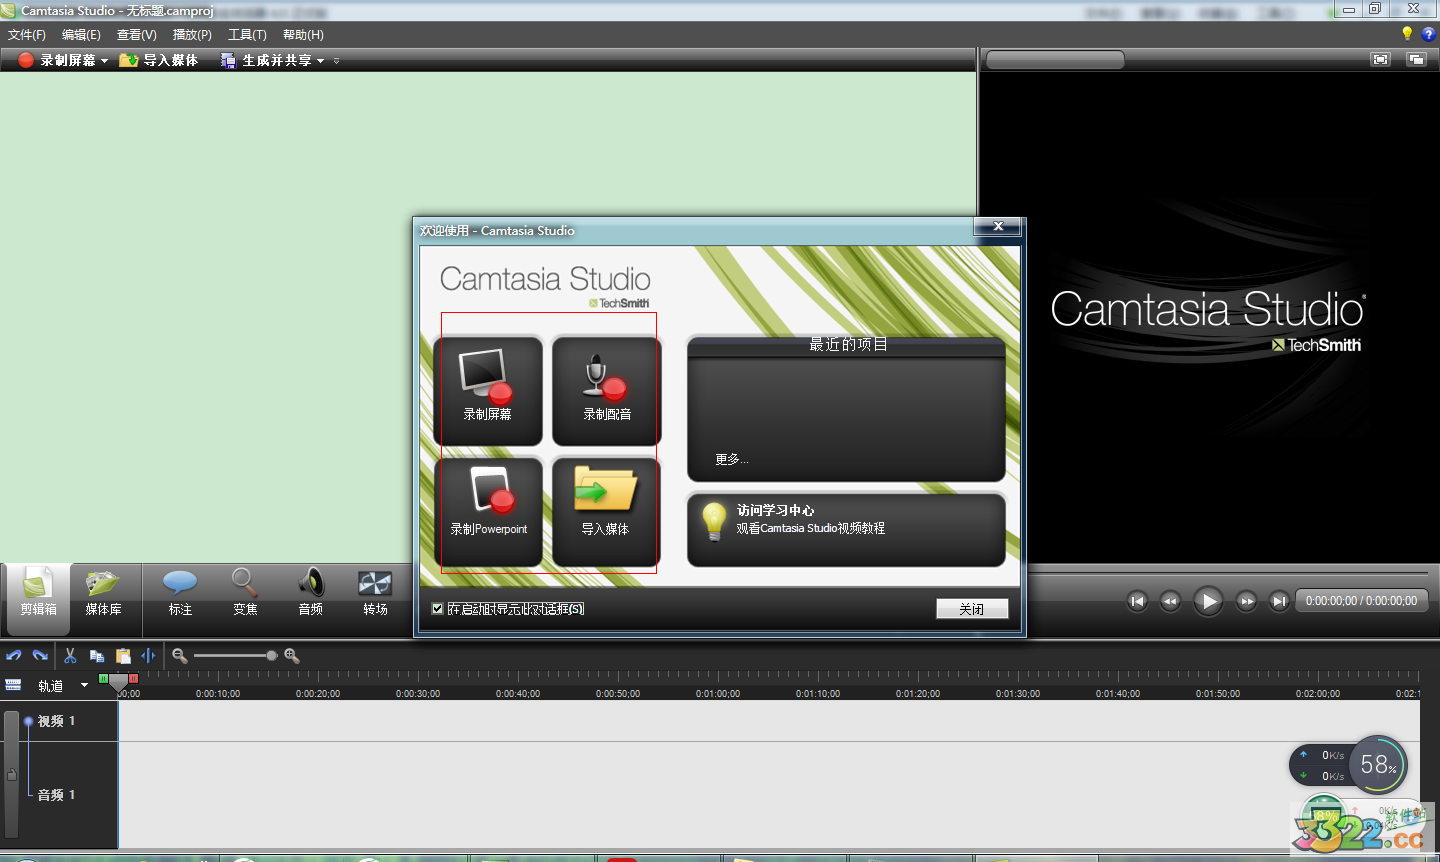Open the Tracks (轨道) dropdown arrow

84,685
